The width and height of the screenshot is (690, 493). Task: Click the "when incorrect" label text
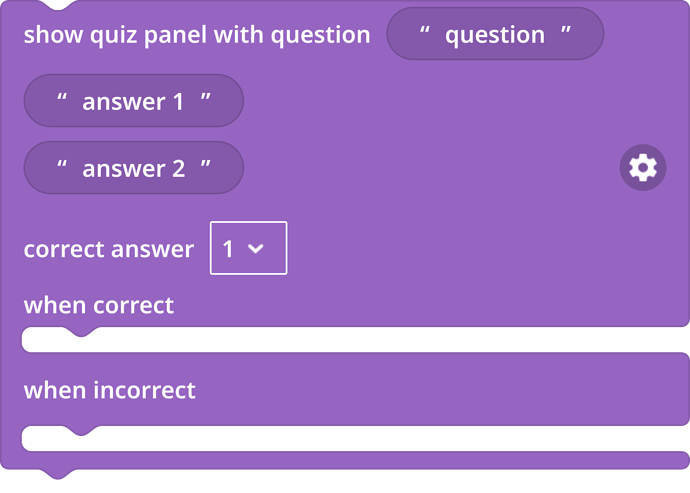point(110,390)
